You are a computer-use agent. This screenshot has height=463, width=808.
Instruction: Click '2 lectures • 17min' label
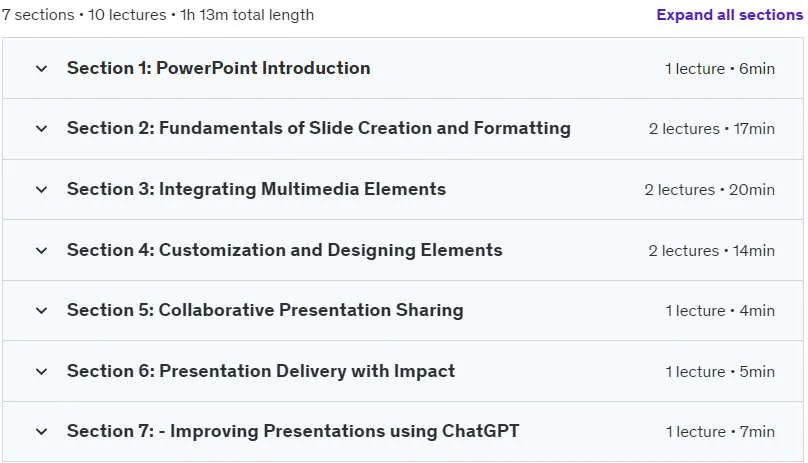coord(712,129)
